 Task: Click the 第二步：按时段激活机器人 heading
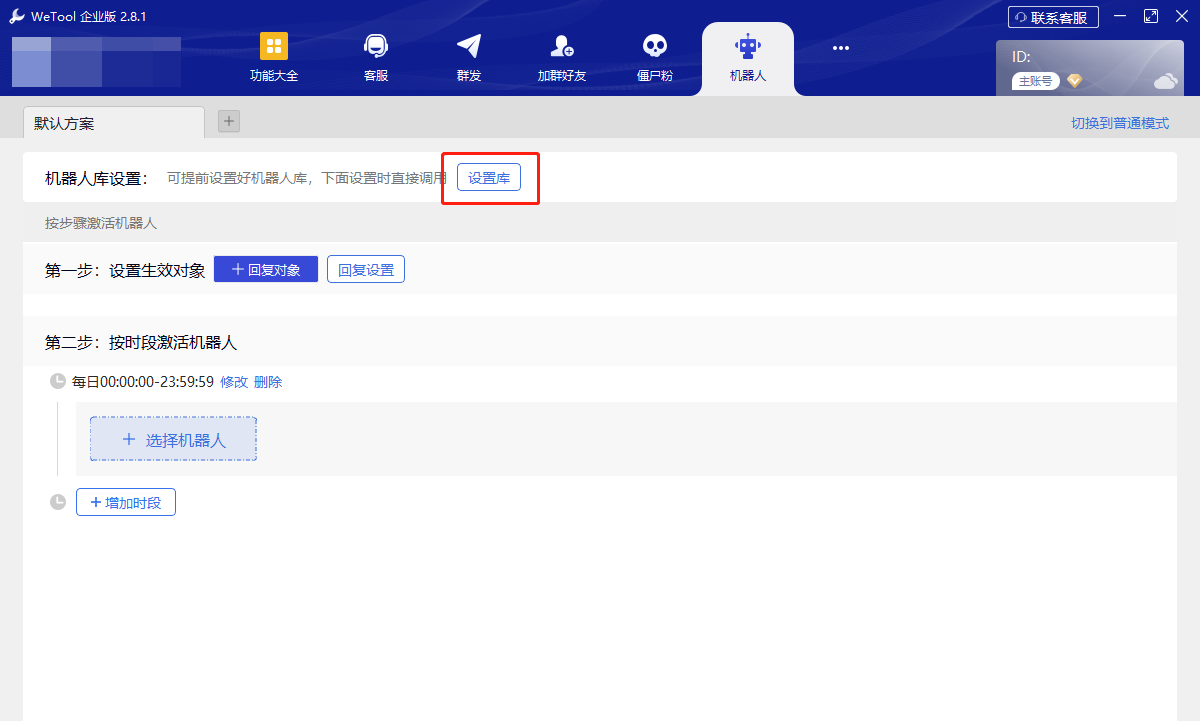click(141, 342)
